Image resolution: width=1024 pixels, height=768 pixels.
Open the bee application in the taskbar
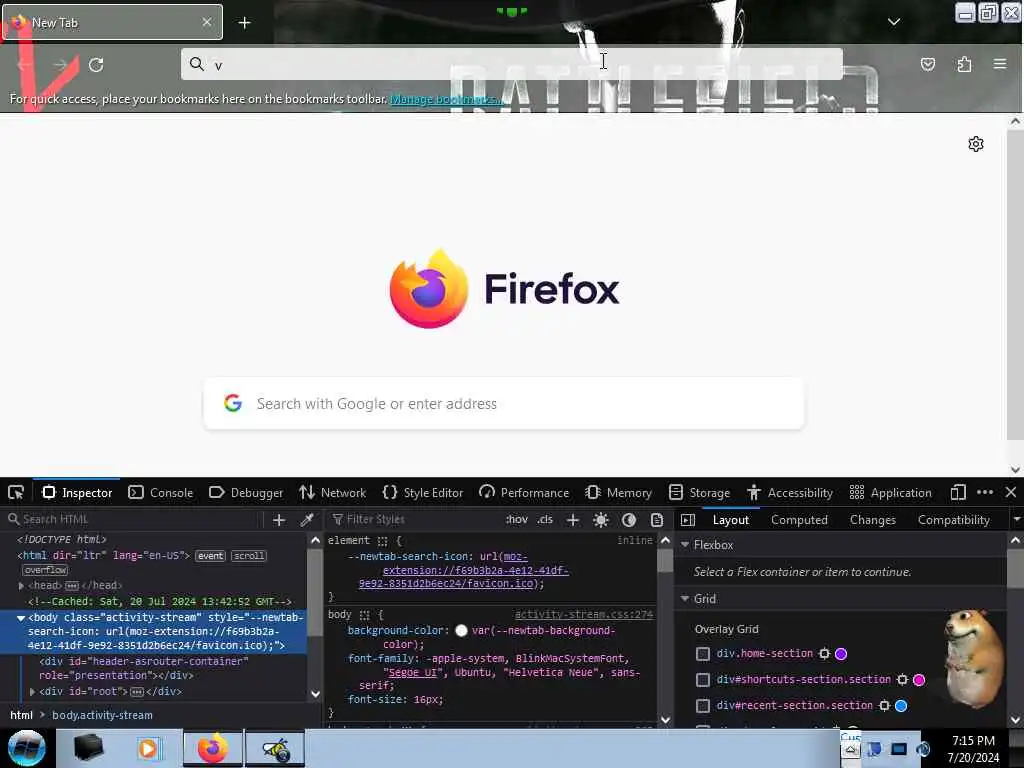tap(275, 748)
